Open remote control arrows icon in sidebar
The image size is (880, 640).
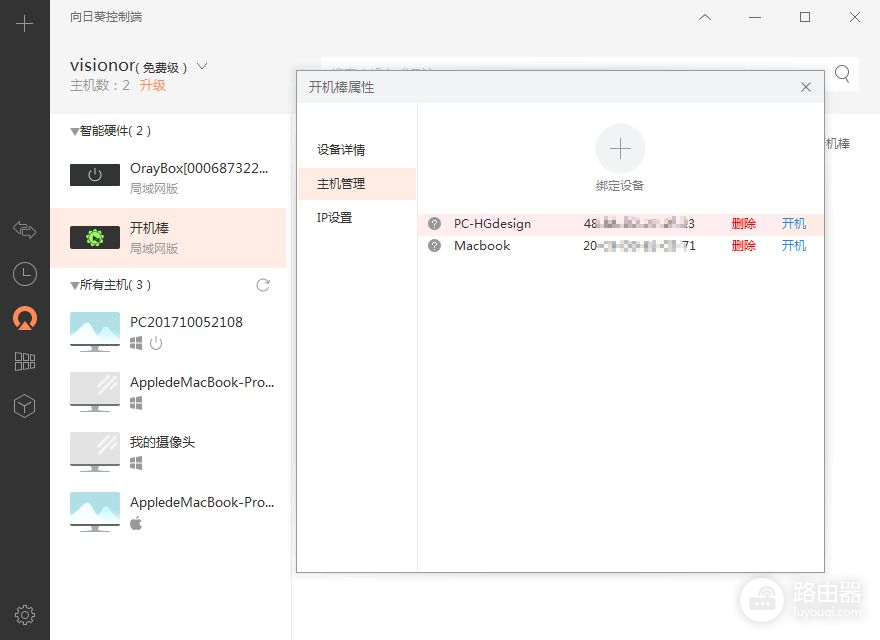click(x=25, y=230)
